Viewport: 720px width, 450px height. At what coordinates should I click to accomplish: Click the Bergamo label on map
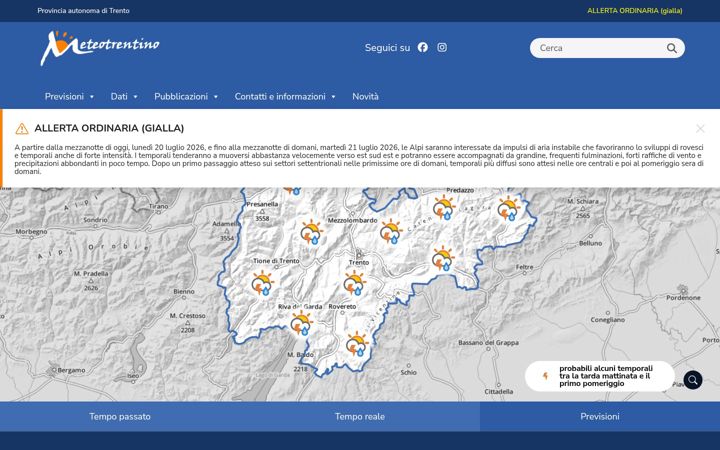click(x=71, y=370)
